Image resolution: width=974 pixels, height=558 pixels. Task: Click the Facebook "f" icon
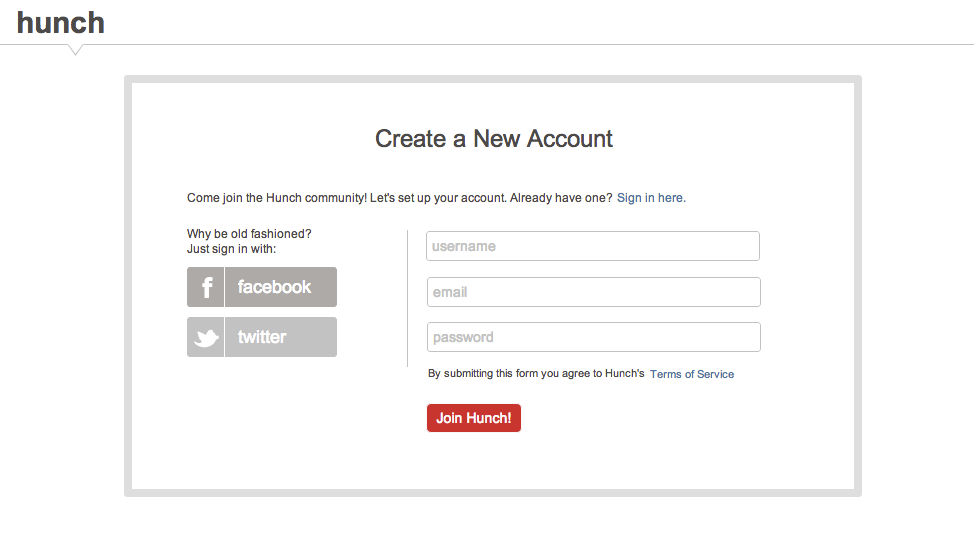point(206,287)
